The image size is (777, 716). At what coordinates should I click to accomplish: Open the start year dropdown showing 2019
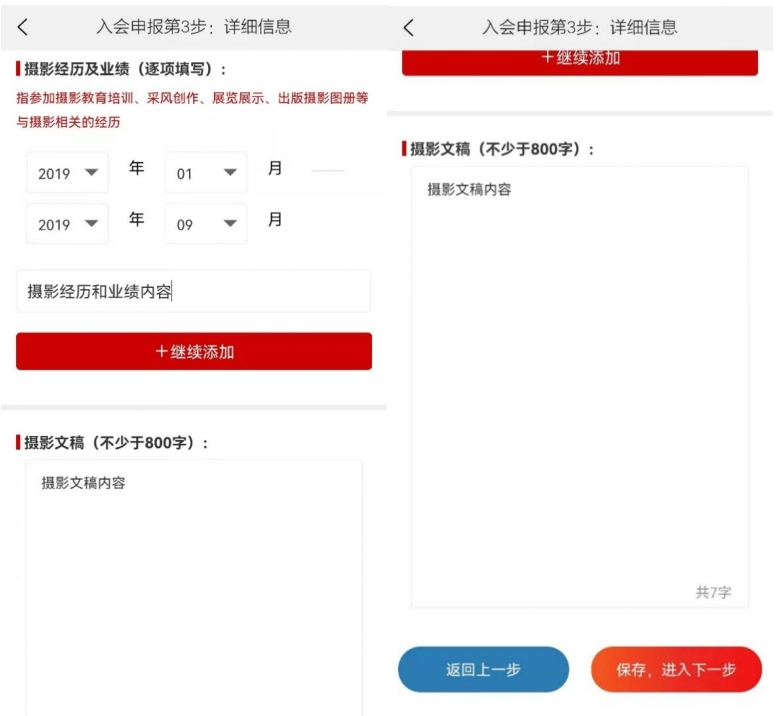point(67,173)
